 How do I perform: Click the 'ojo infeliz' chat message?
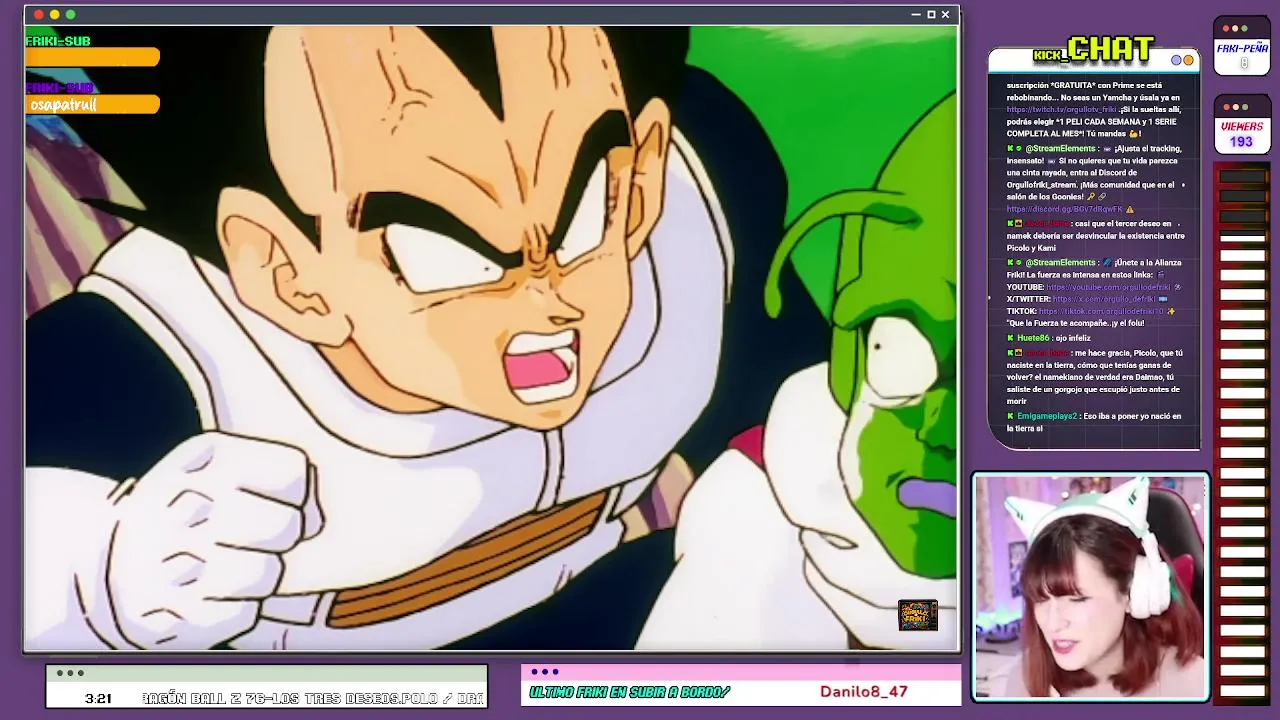coord(1072,338)
